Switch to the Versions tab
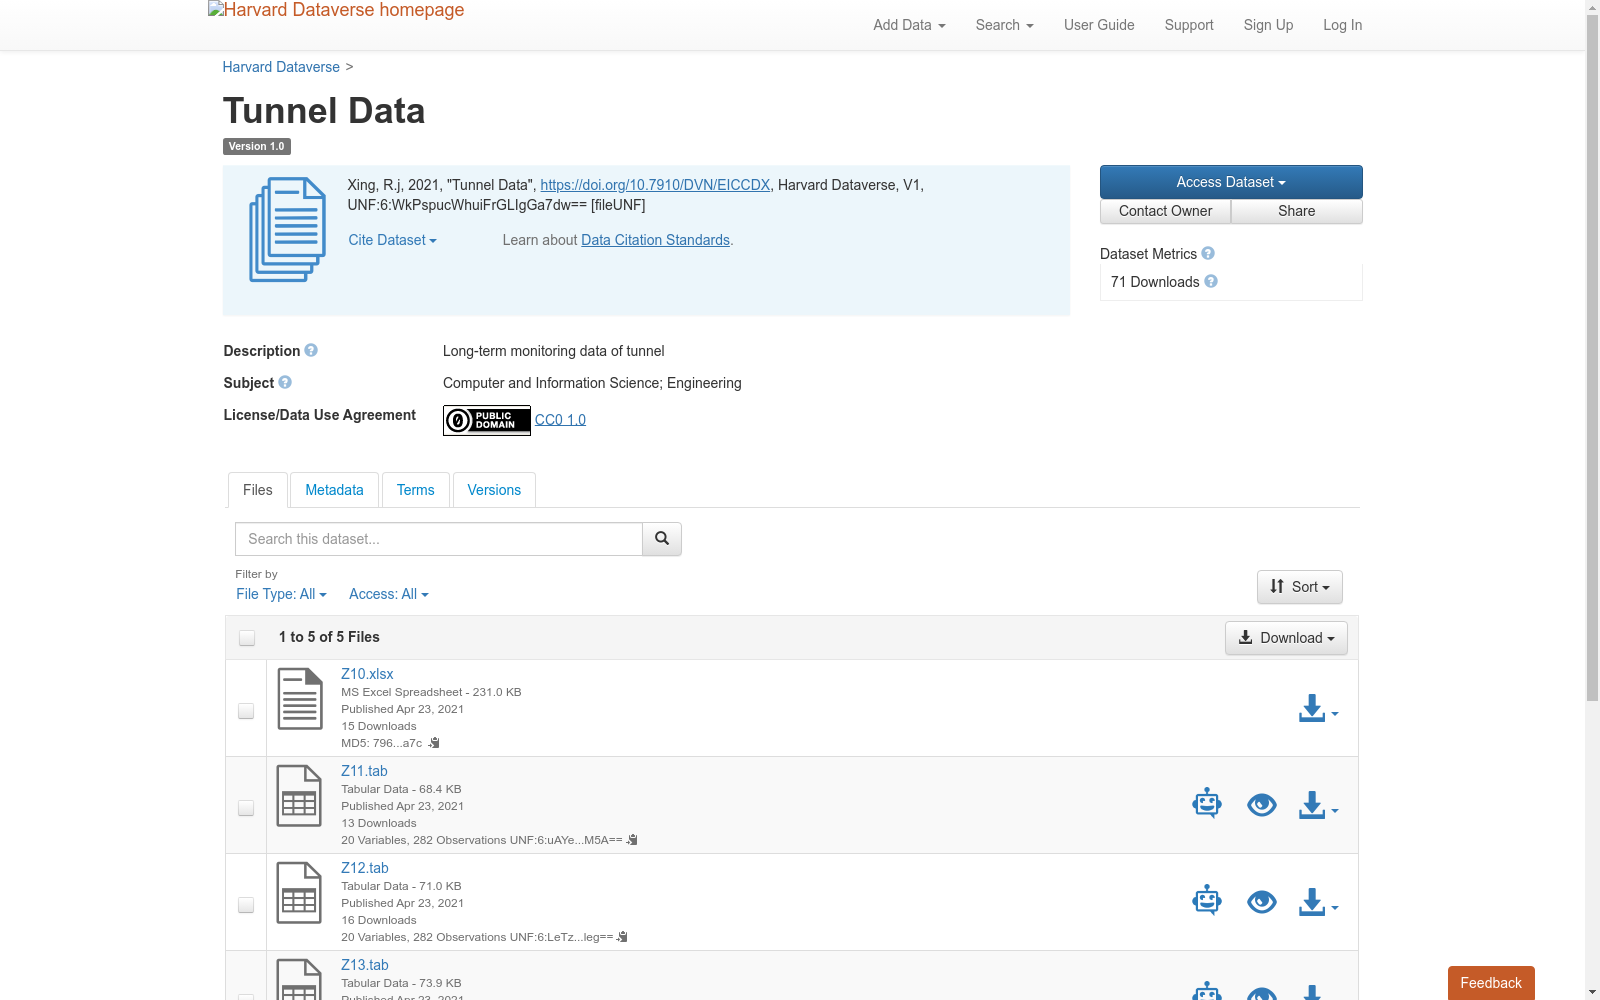This screenshot has width=1600, height=1000. tap(494, 490)
